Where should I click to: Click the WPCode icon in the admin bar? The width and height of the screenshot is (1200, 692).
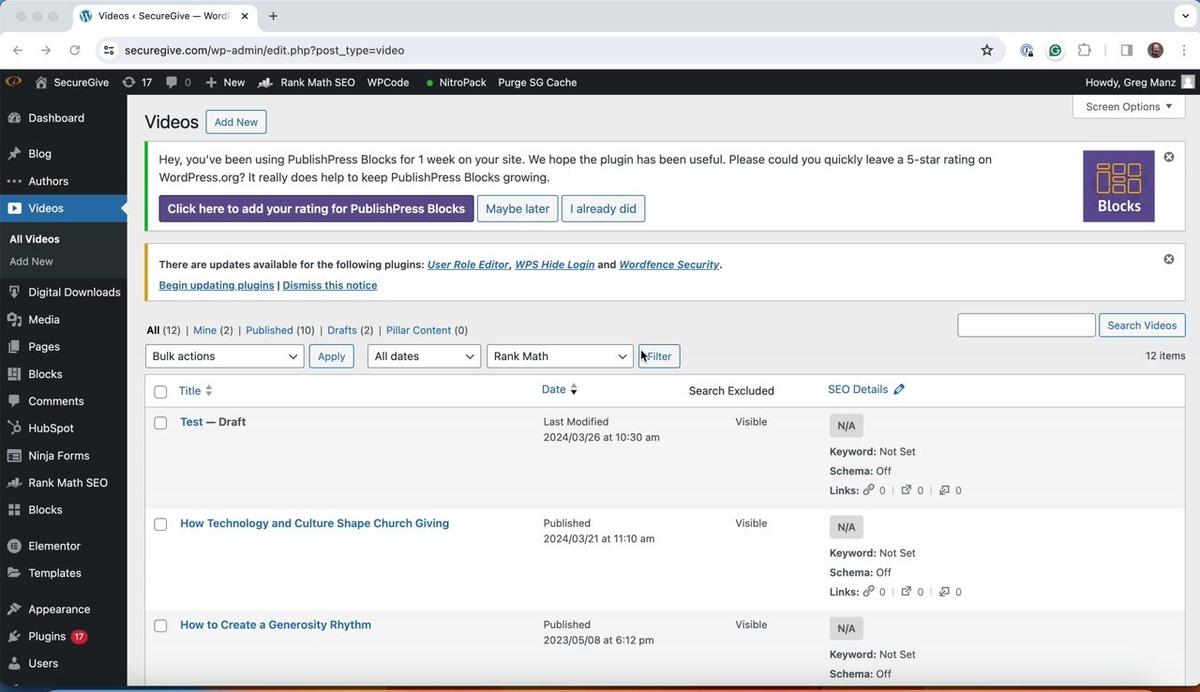coord(387,82)
